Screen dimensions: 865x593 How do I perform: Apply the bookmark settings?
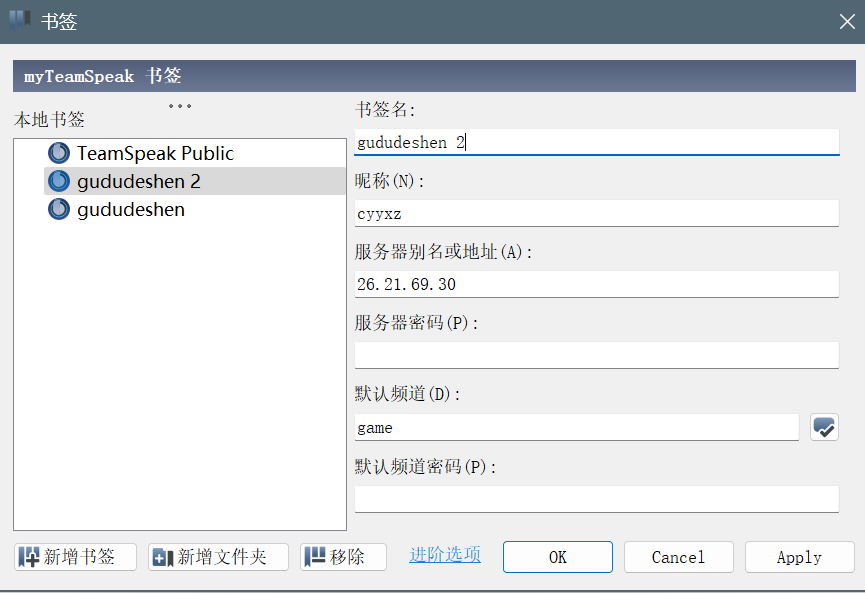pos(799,557)
